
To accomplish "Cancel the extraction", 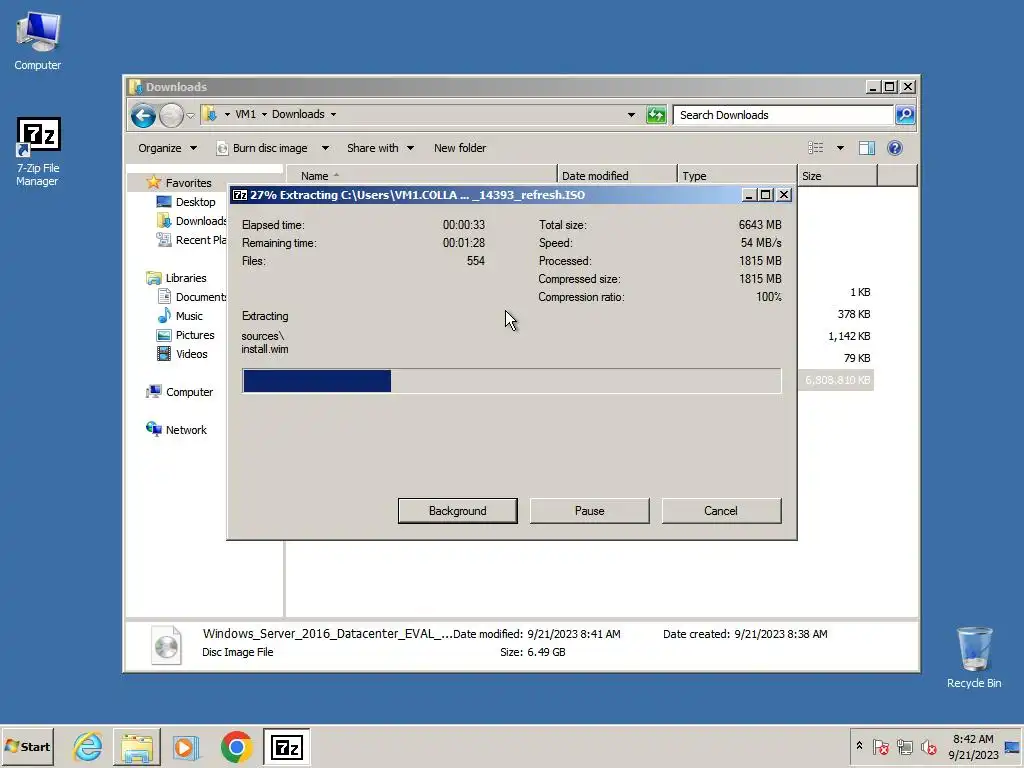I will click(721, 511).
